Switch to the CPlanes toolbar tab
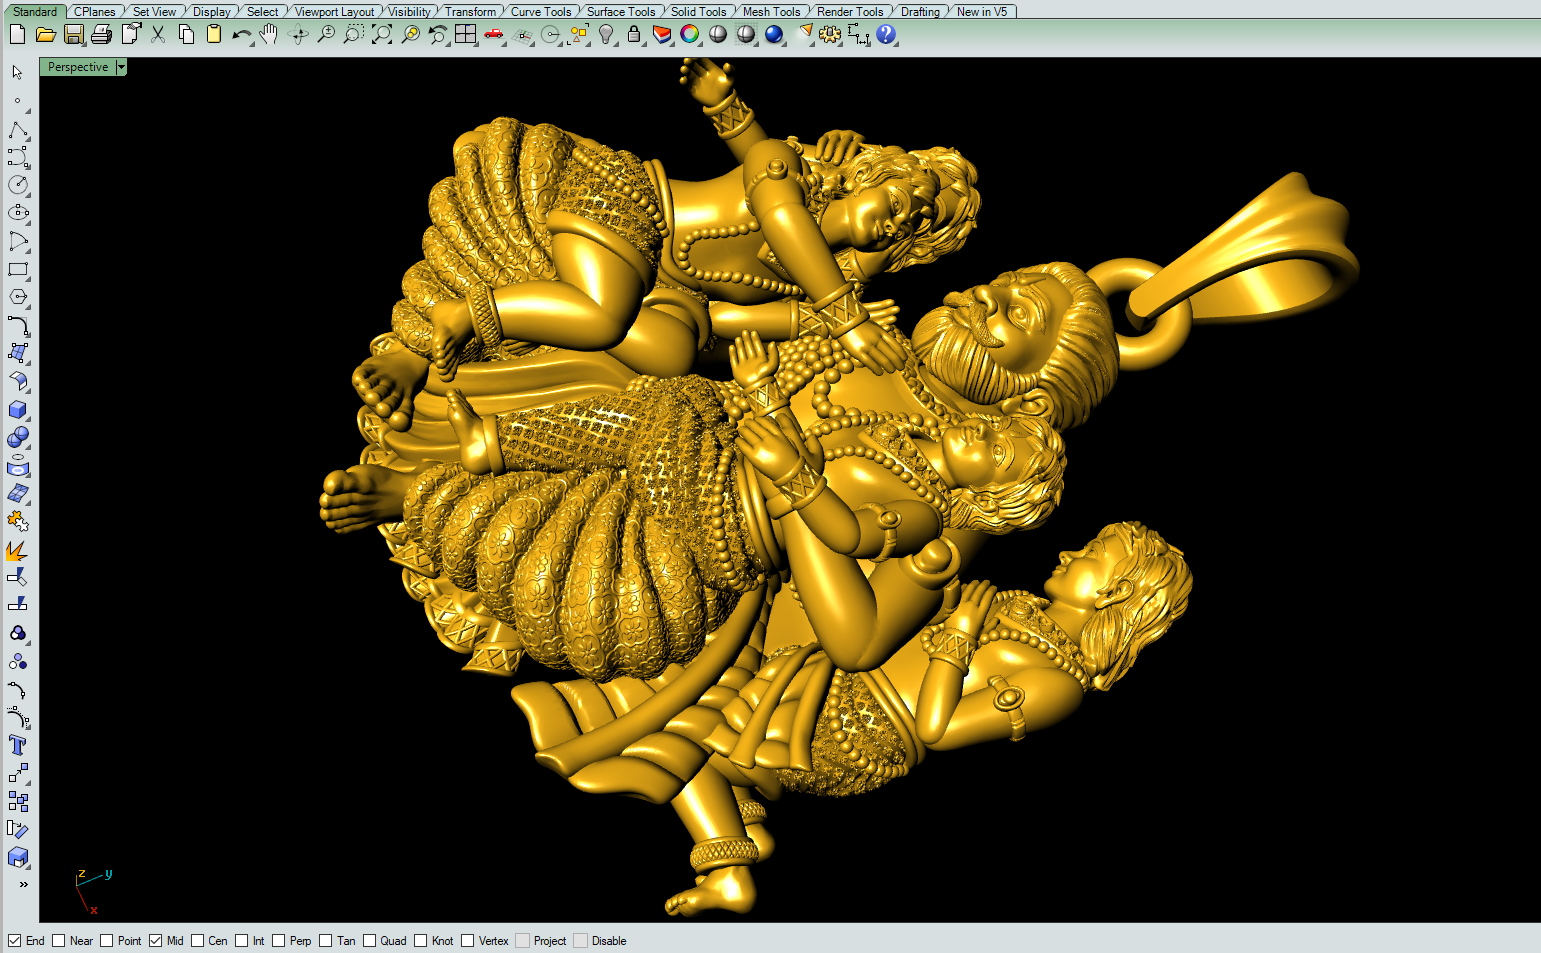 [x=95, y=12]
